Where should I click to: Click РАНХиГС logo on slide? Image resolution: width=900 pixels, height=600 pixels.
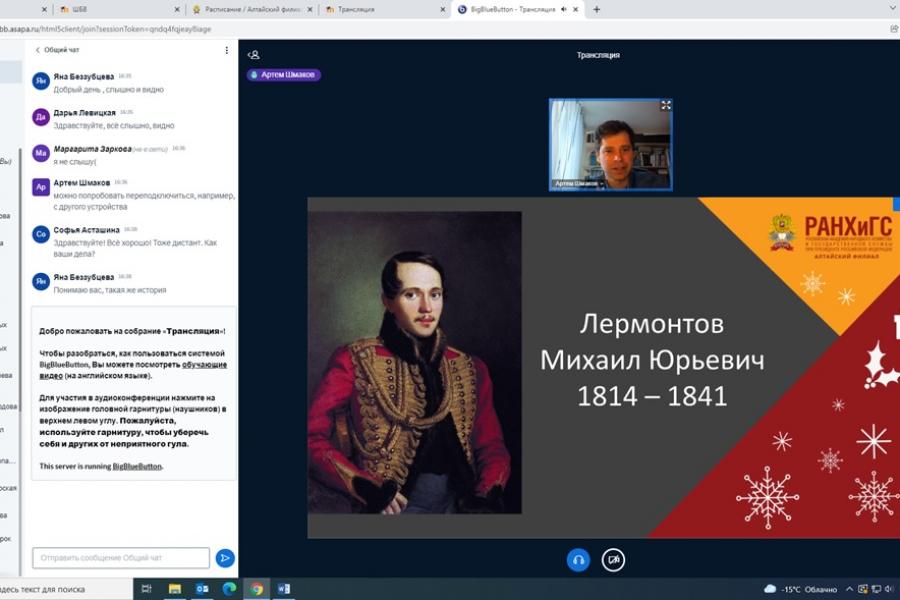(831, 237)
